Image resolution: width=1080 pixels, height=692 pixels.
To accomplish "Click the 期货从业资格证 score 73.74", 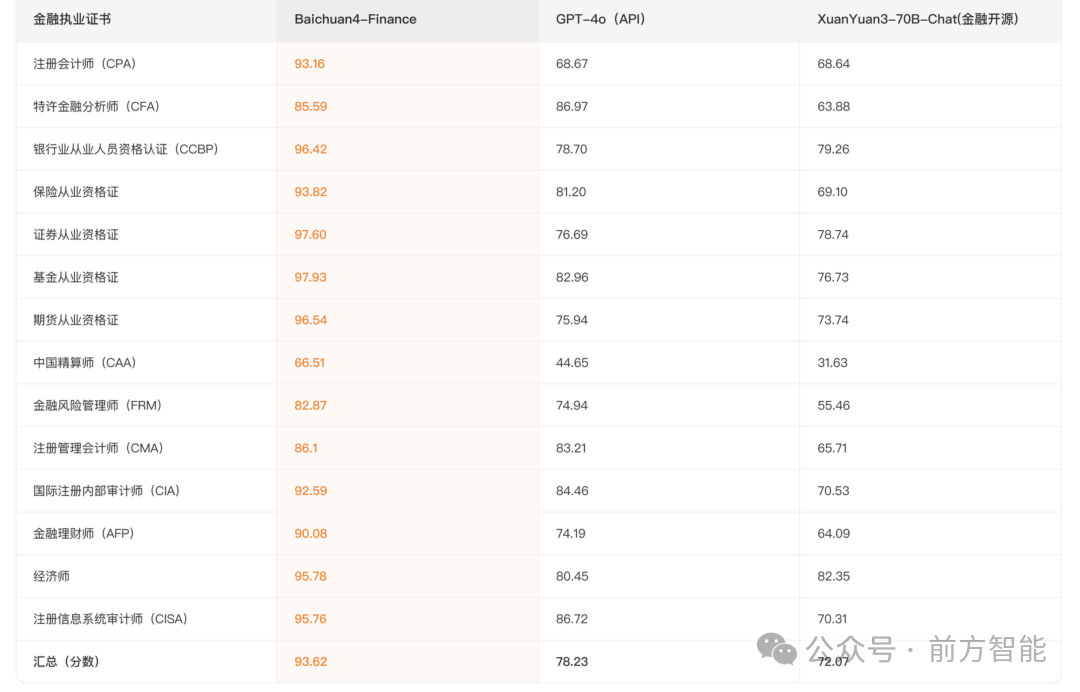I will [833, 319].
